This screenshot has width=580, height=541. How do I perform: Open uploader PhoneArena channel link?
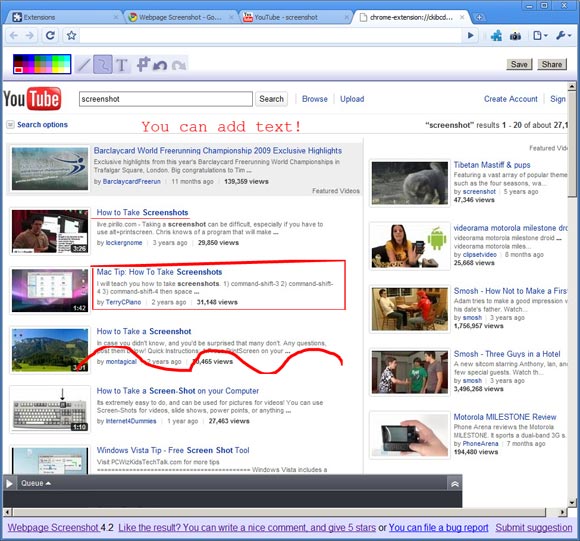tap(480, 443)
